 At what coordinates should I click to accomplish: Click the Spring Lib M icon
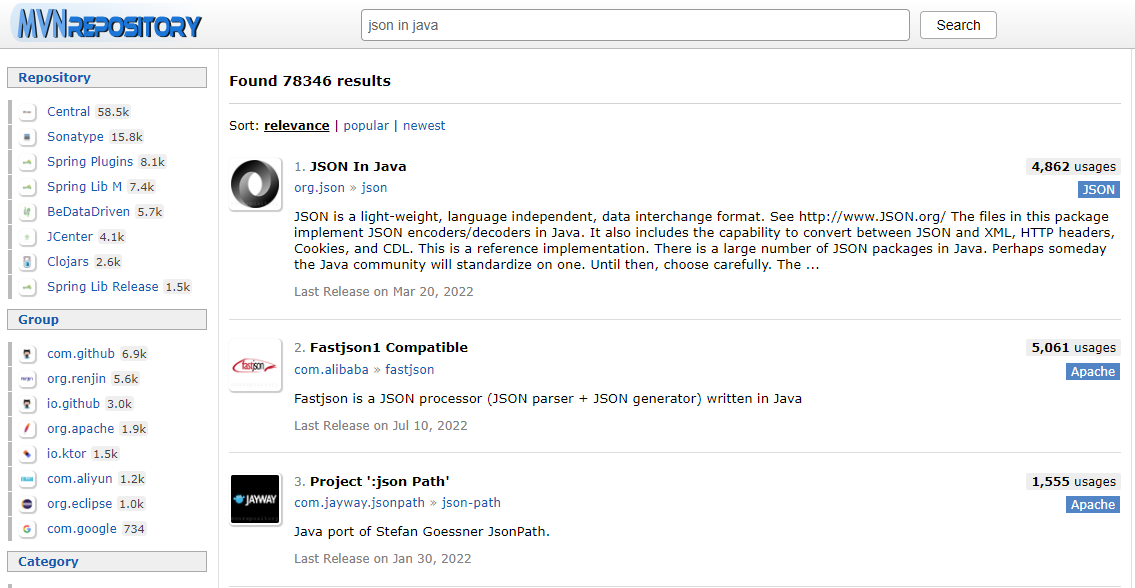28,187
